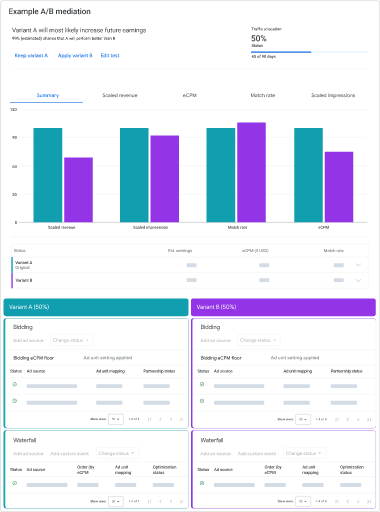Go to last page in Variant A Waterfall table
380x512 pixels.
[181, 501]
